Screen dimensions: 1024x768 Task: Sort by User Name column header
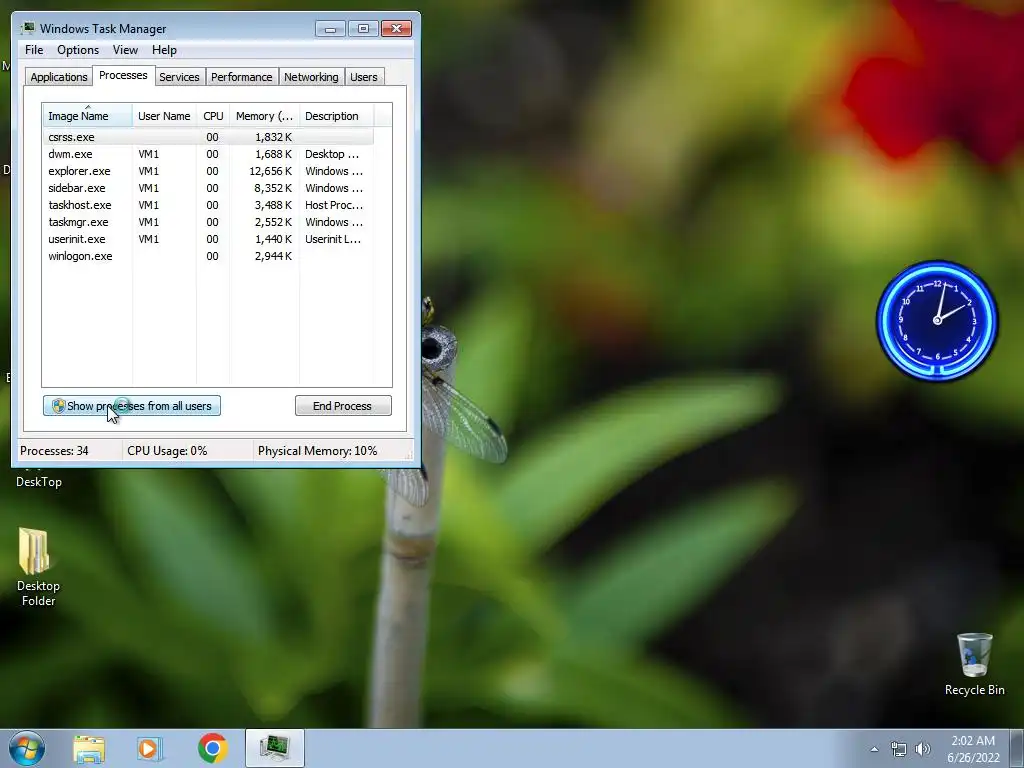[164, 116]
